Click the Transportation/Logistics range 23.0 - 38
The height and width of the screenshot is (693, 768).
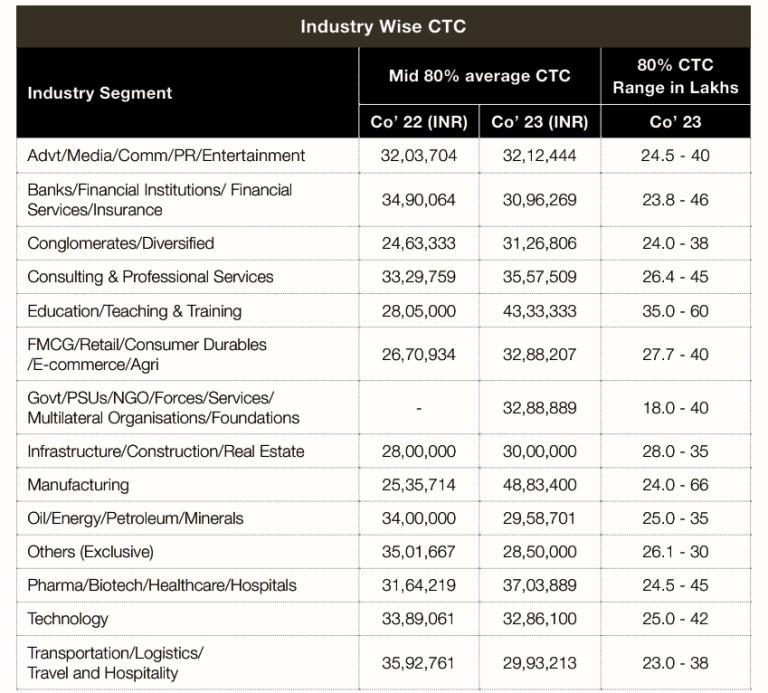pyautogui.click(x=675, y=662)
